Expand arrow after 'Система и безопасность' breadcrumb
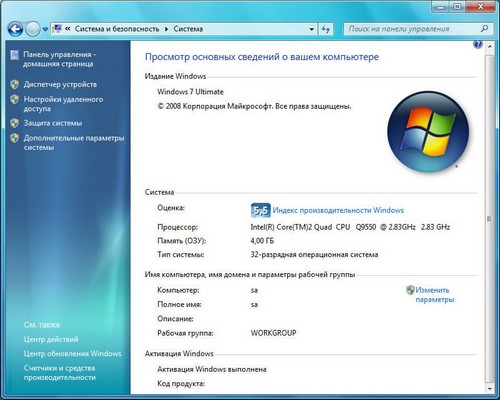Image resolution: width=500 pixels, height=400 pixels. coord(166,29)
